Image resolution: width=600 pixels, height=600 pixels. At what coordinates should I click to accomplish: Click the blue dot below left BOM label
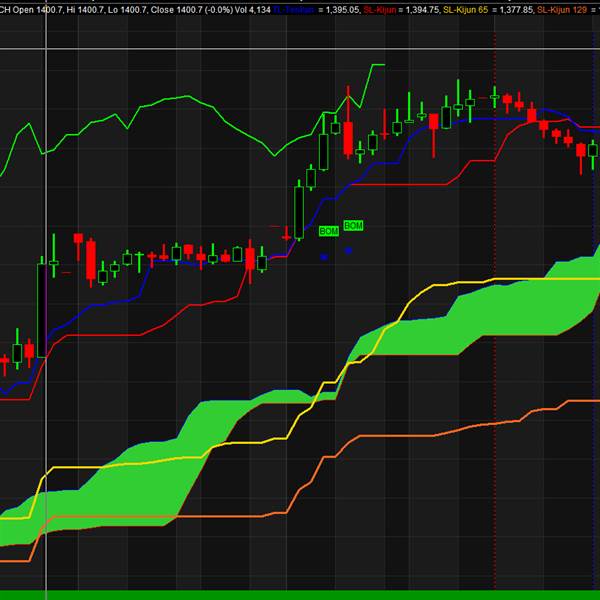[324, 257]
